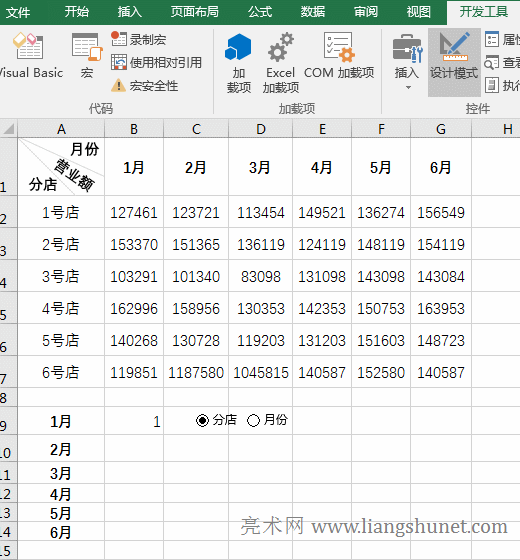Image resolution: width=520 pixels, height=560 pixels.
Task: Select the 分店 radio button
Action: (x=202, y=420)
